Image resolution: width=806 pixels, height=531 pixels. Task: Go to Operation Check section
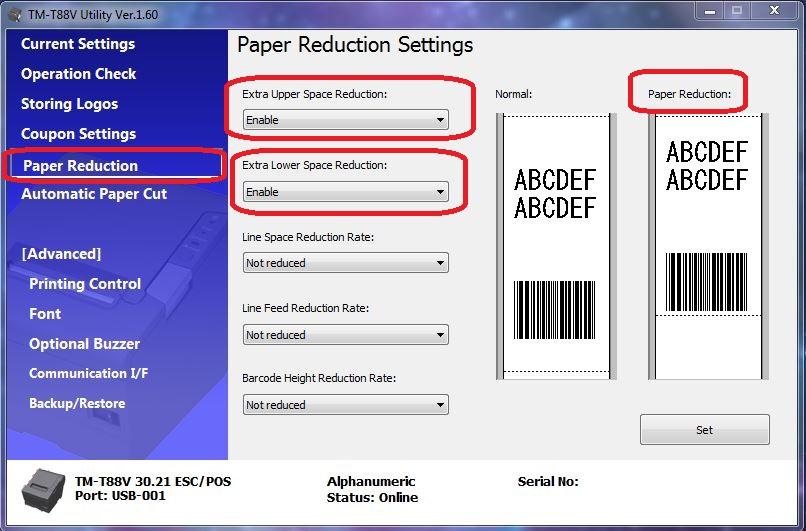[79, 74]
